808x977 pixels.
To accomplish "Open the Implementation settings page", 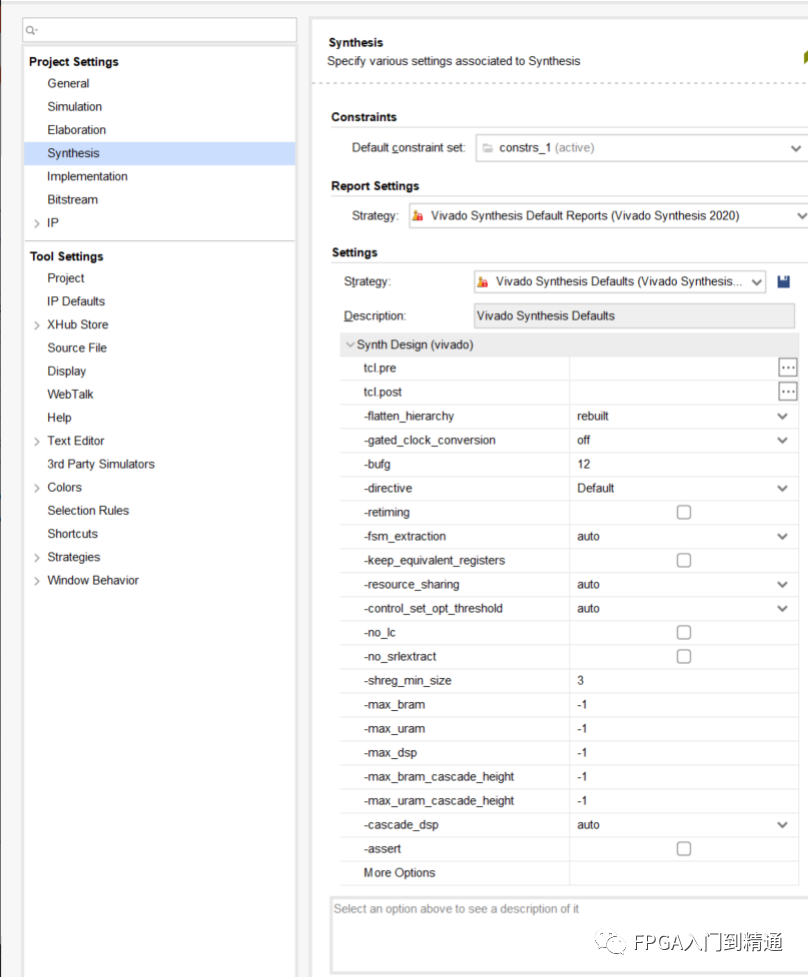I will coord(87,176).
